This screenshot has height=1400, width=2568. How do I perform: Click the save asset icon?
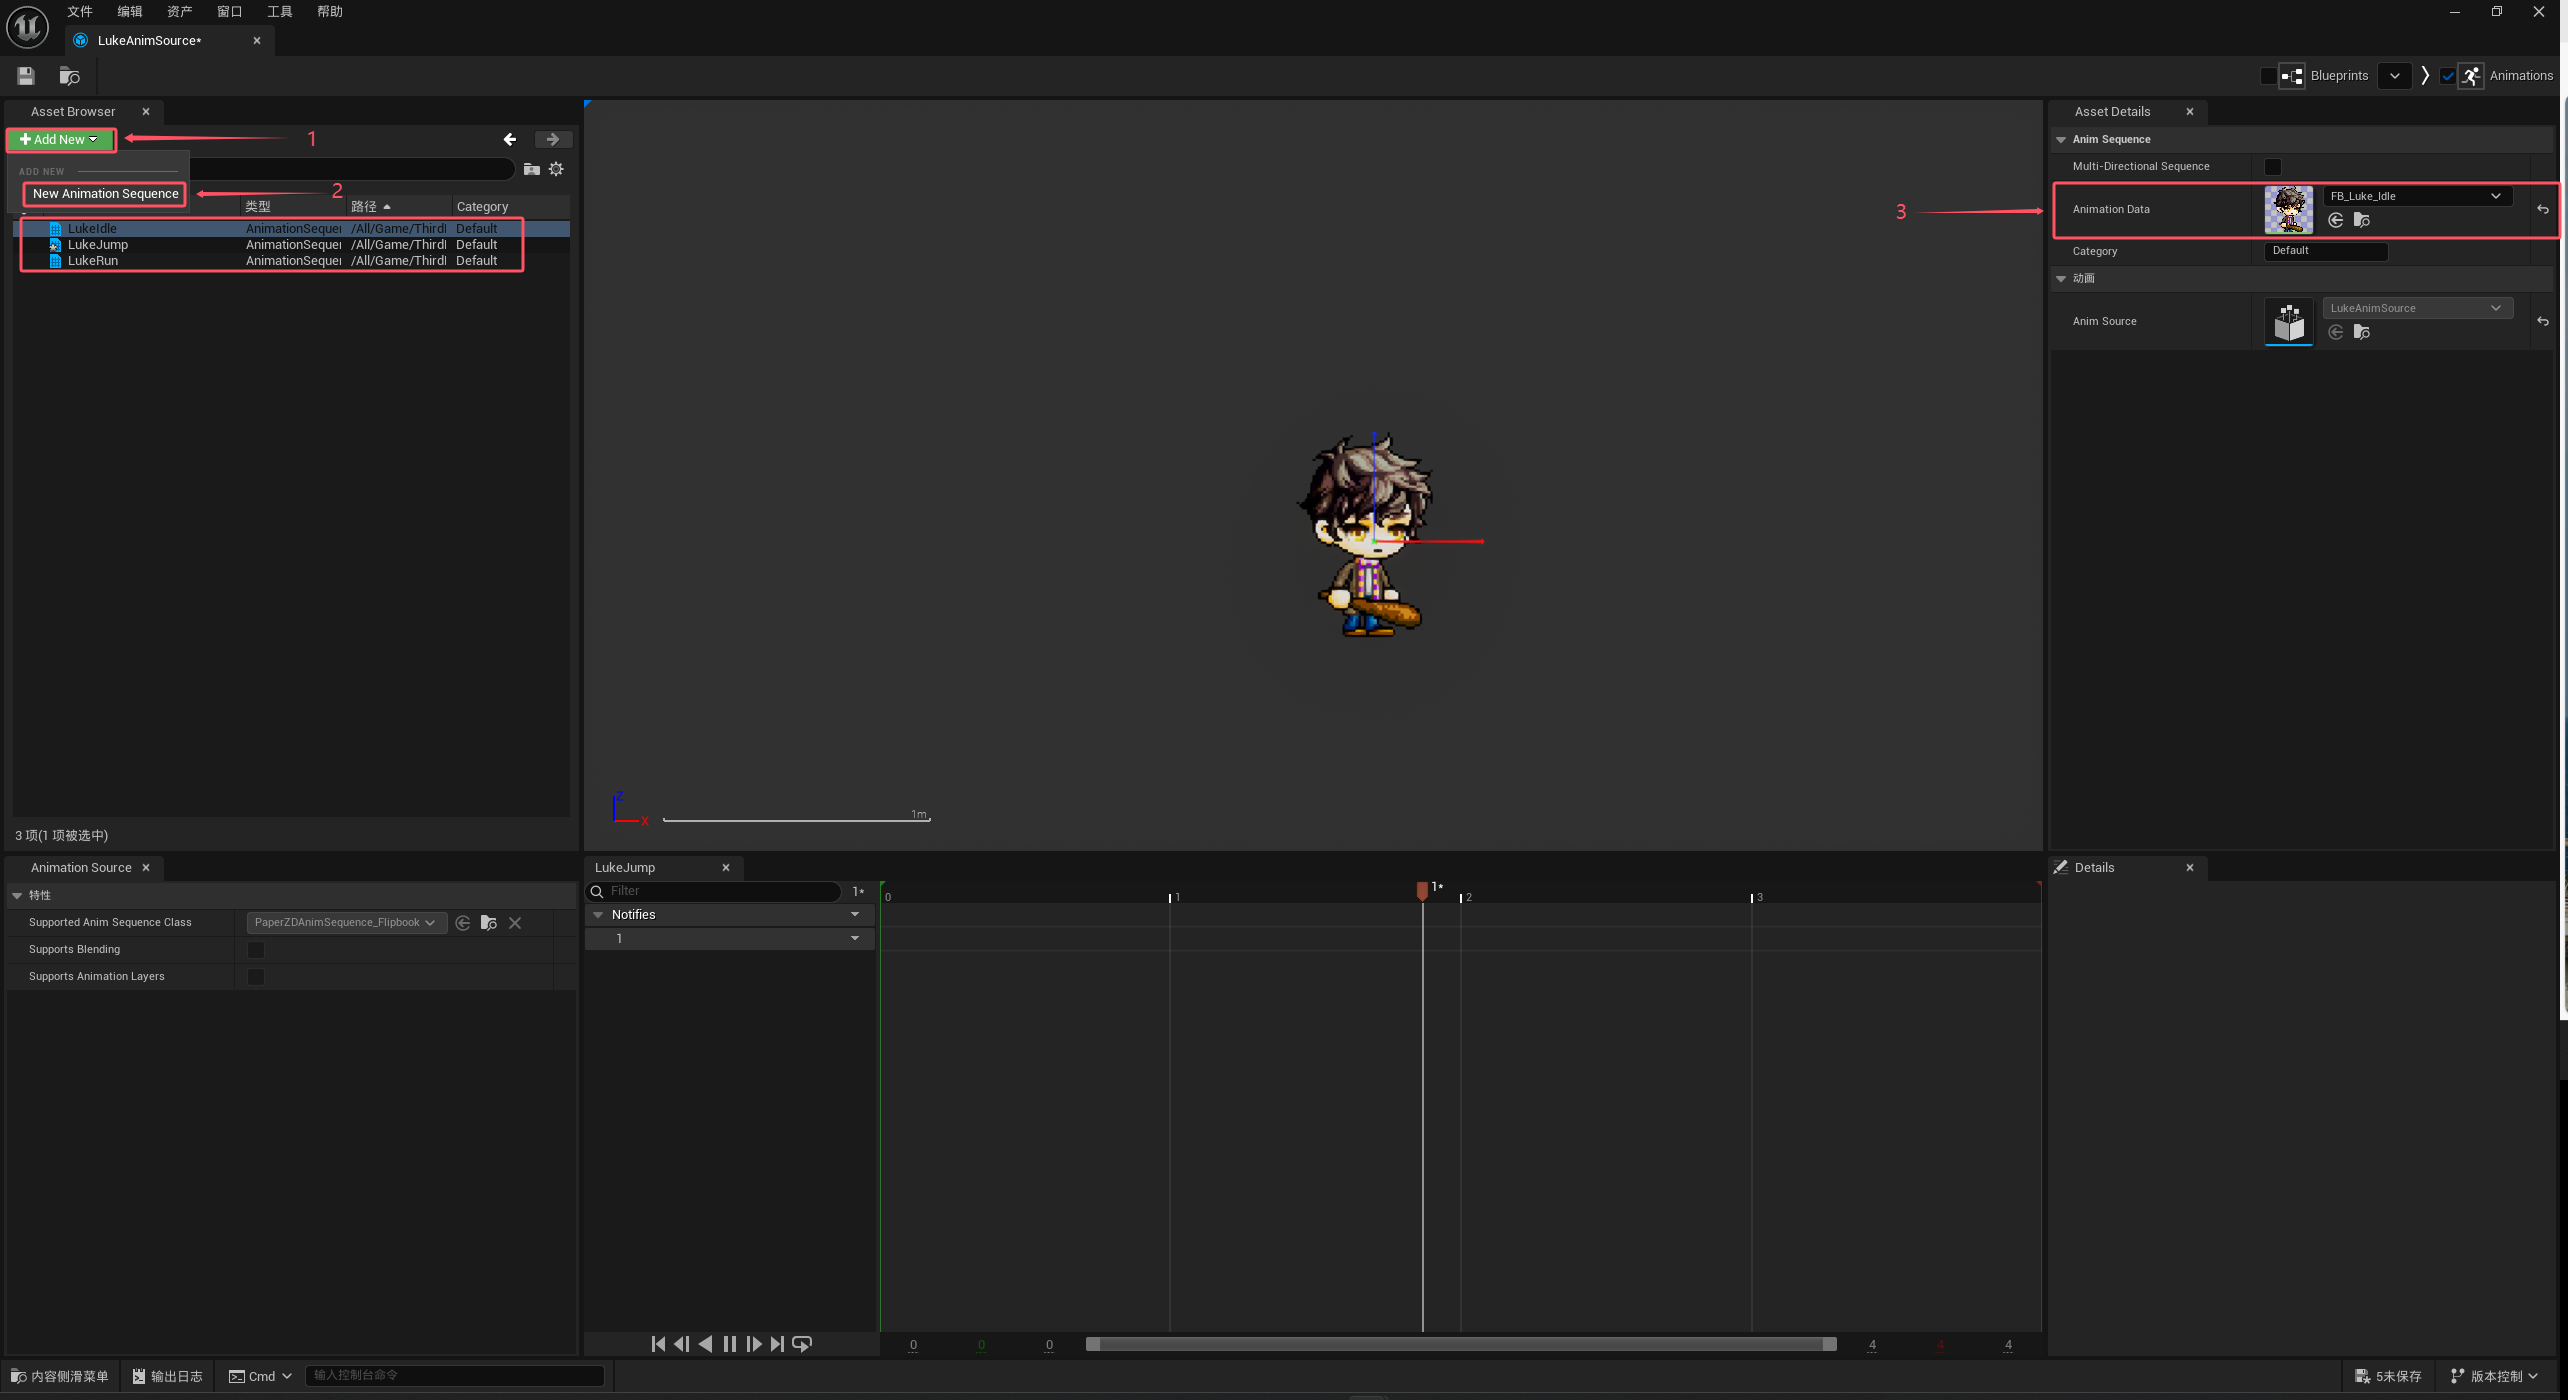tap(26, 76)
